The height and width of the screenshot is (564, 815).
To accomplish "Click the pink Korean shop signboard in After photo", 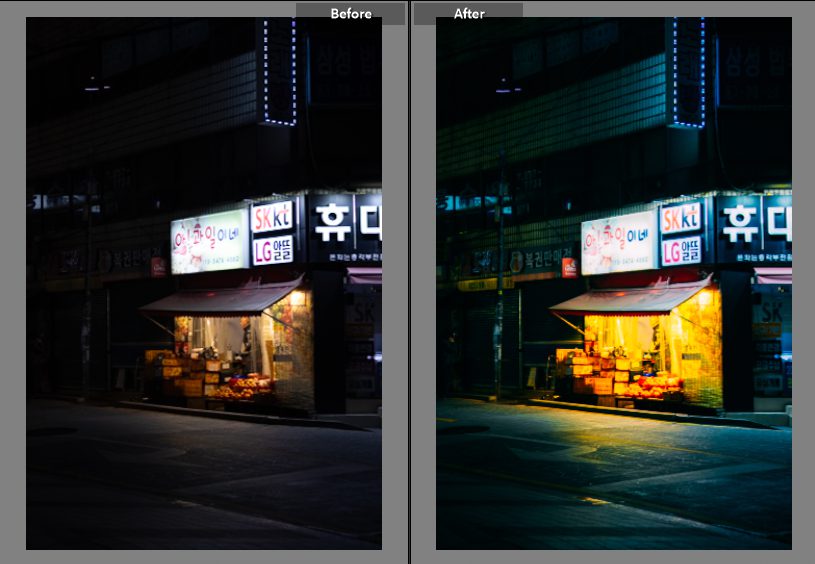I will pos(619,242).
